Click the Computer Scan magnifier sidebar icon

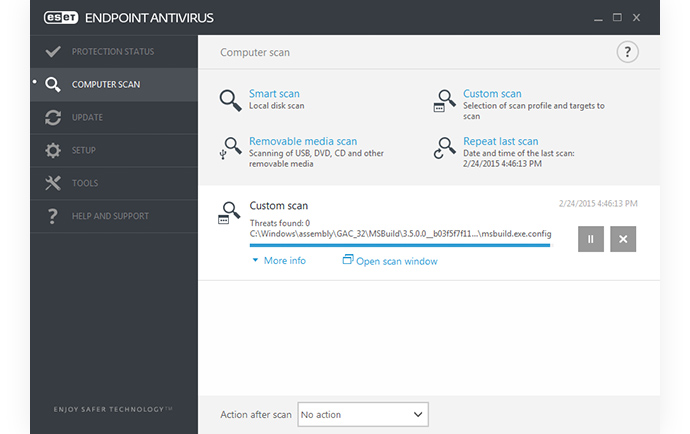(53, 84)
